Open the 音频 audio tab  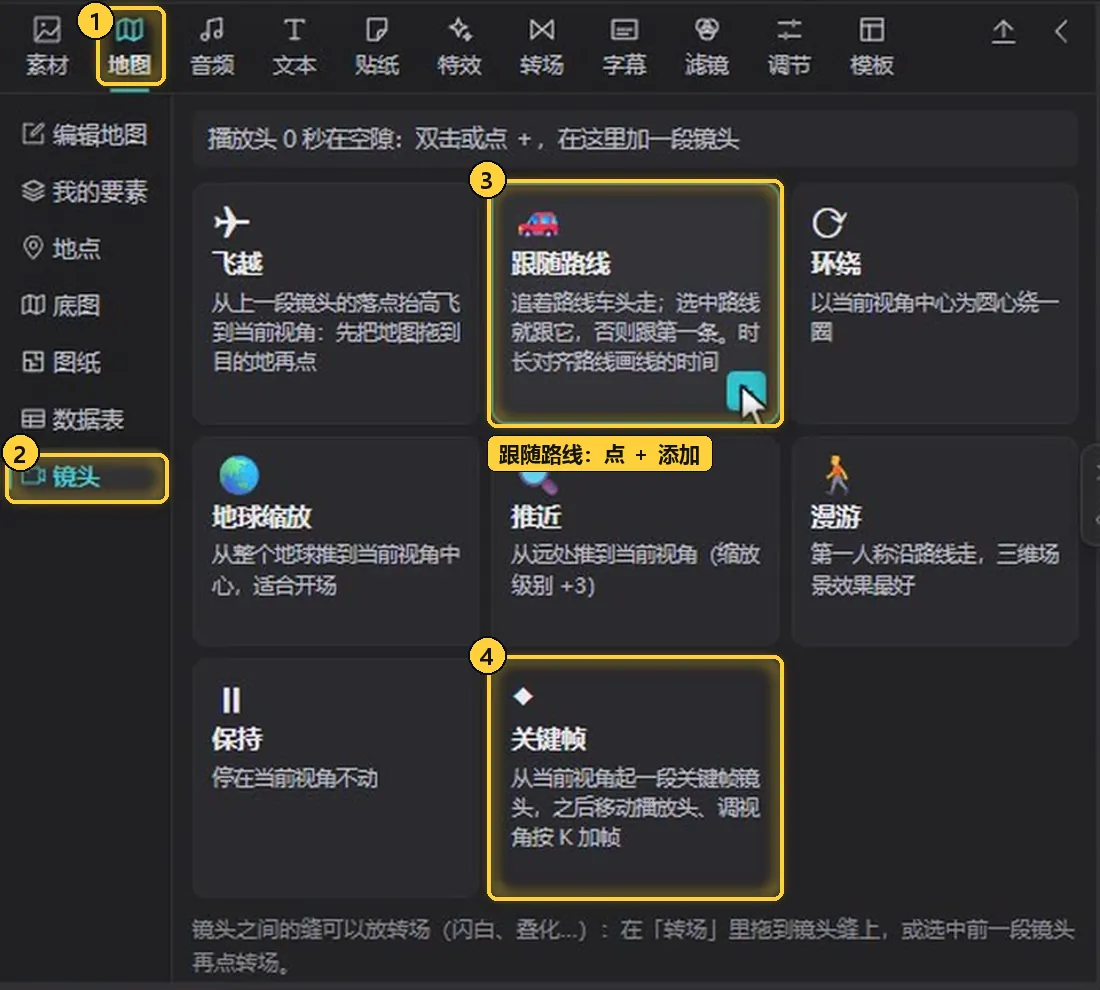tap(212, 46)
